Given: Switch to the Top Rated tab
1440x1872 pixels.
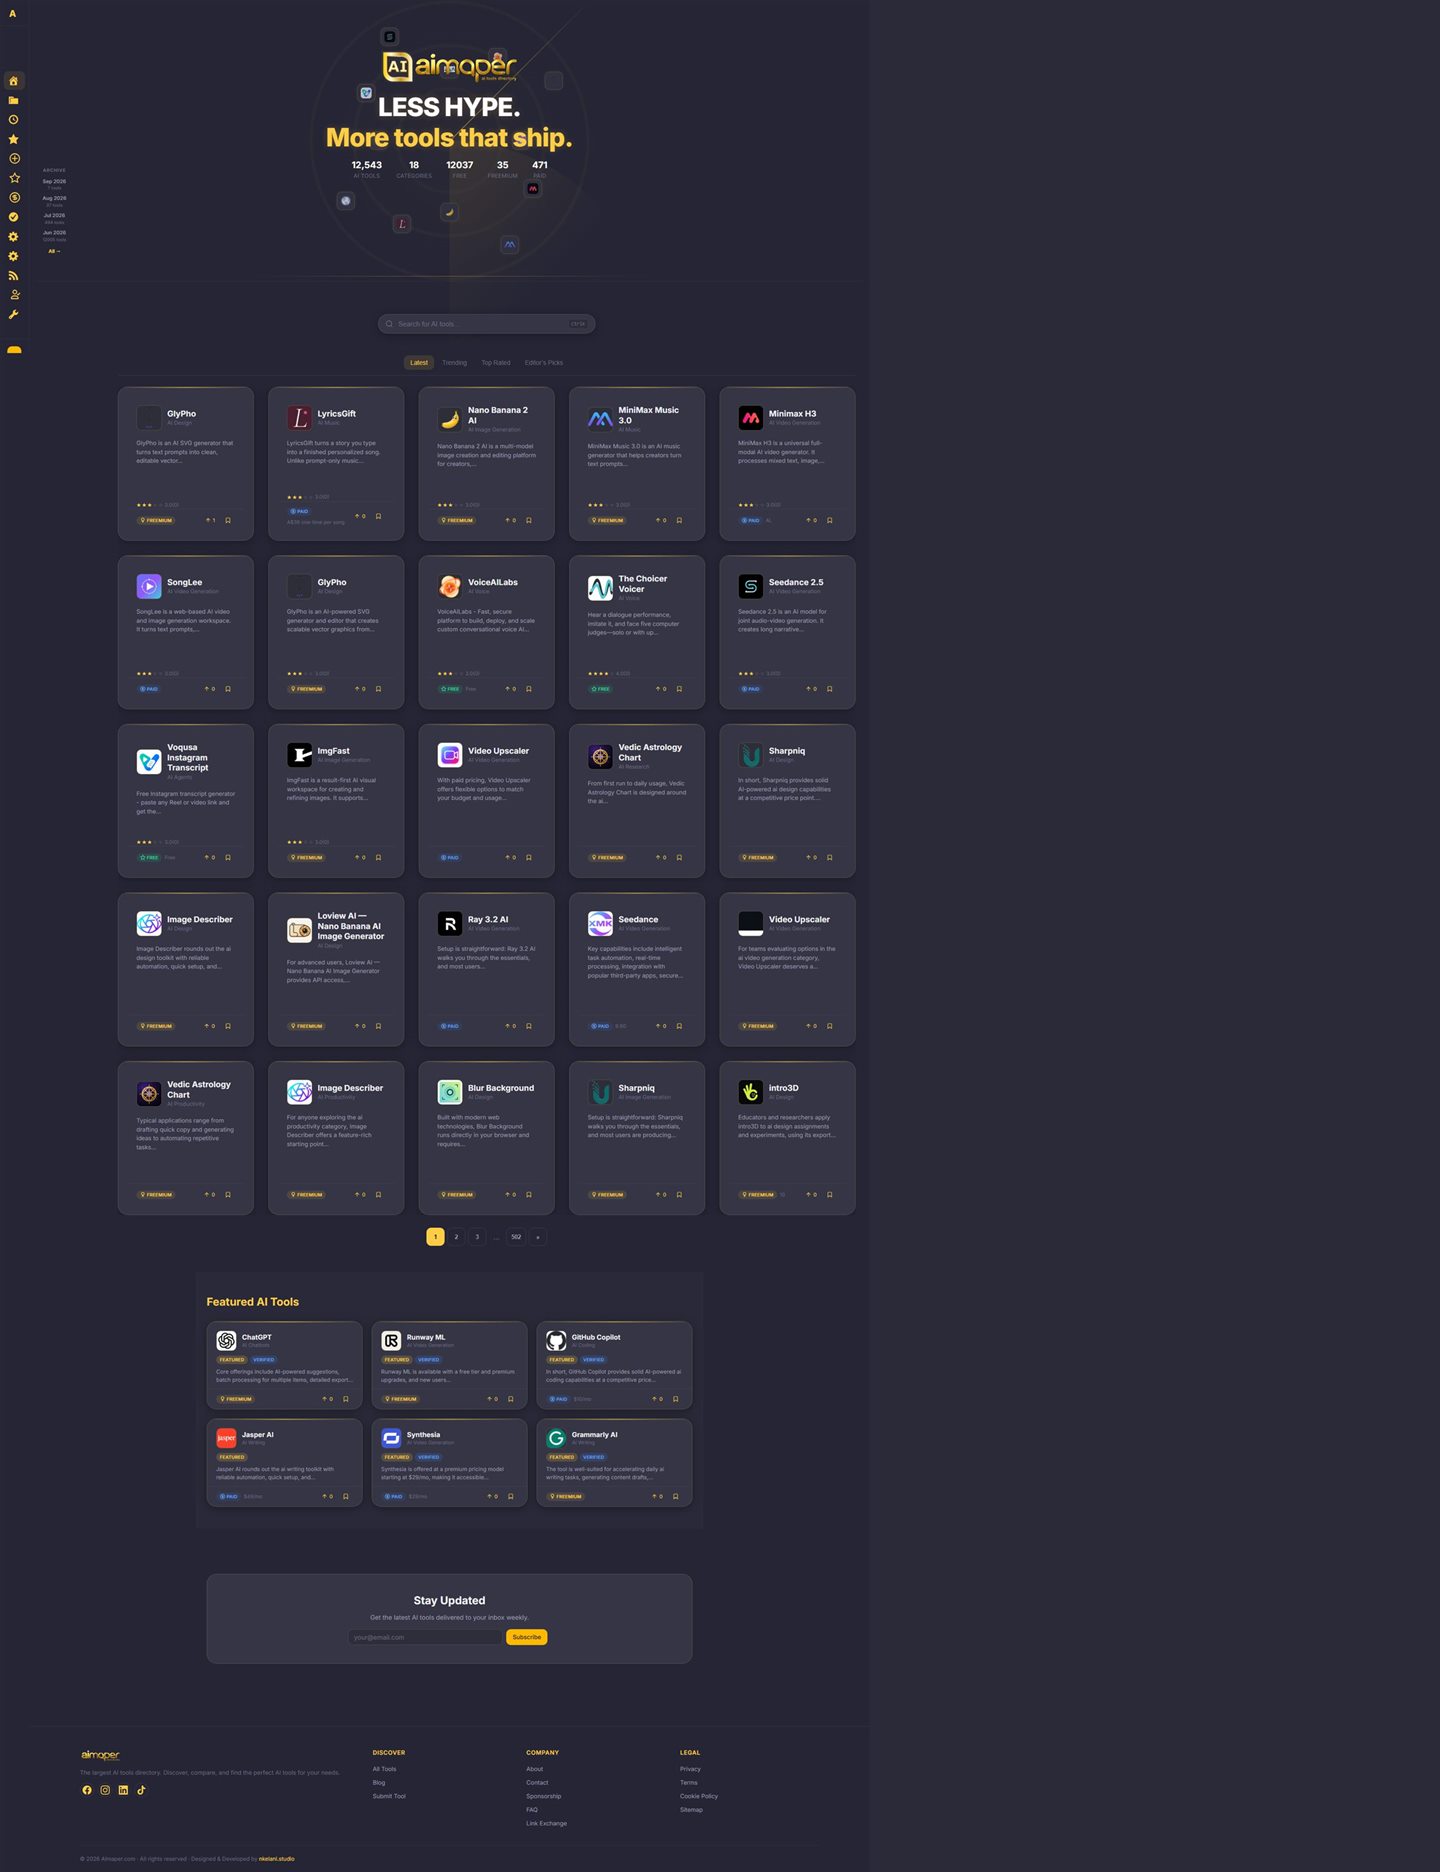Looking at the screenshot, I should pos(496,363).
